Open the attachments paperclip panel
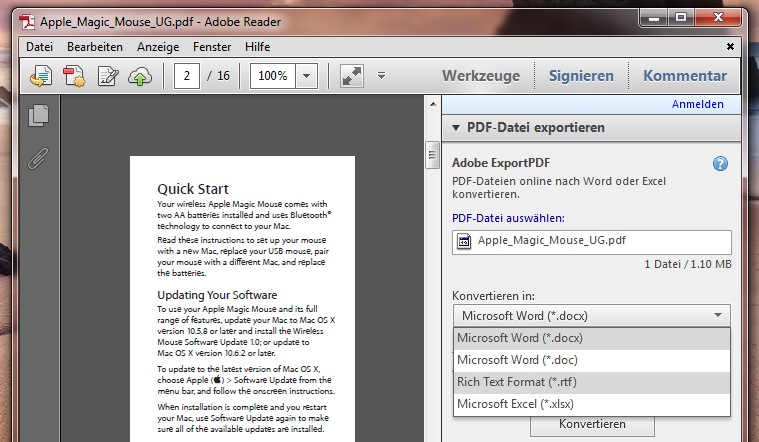 pos(38,158)
